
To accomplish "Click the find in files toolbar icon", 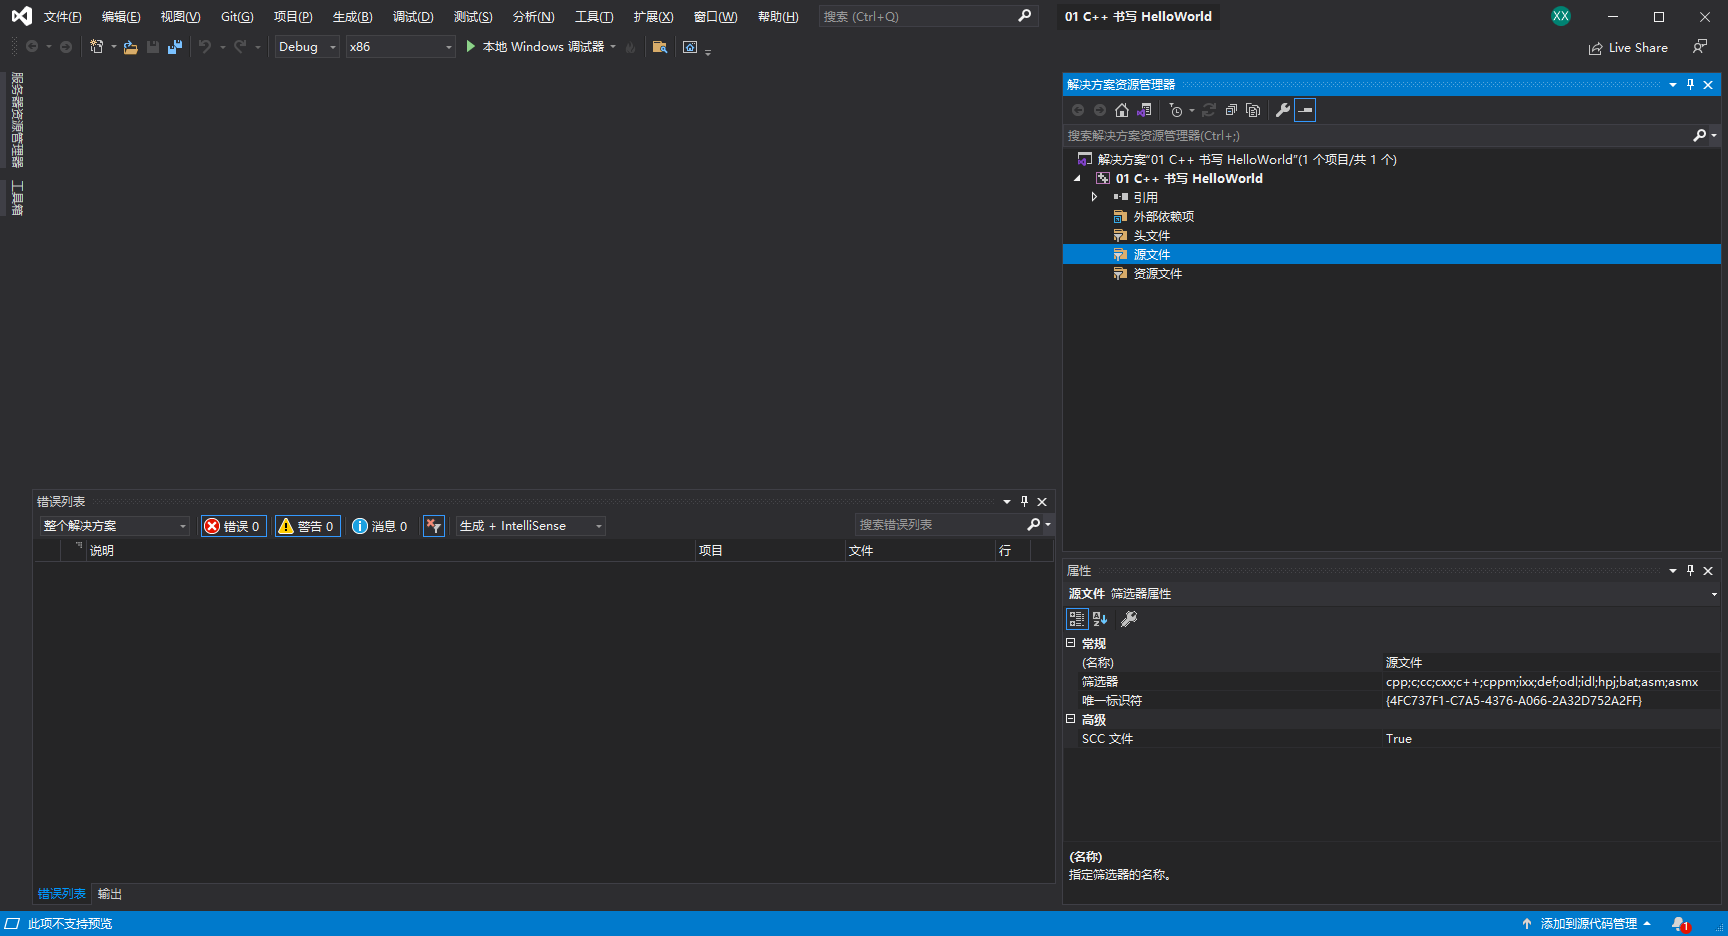I will [659, 47].
